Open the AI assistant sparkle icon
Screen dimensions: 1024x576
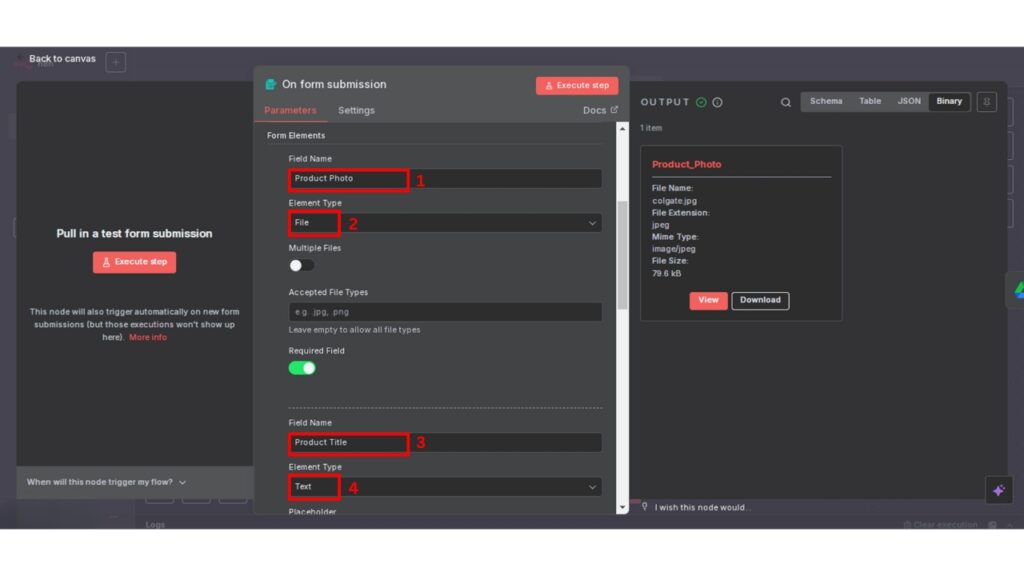tap(998, 490)
